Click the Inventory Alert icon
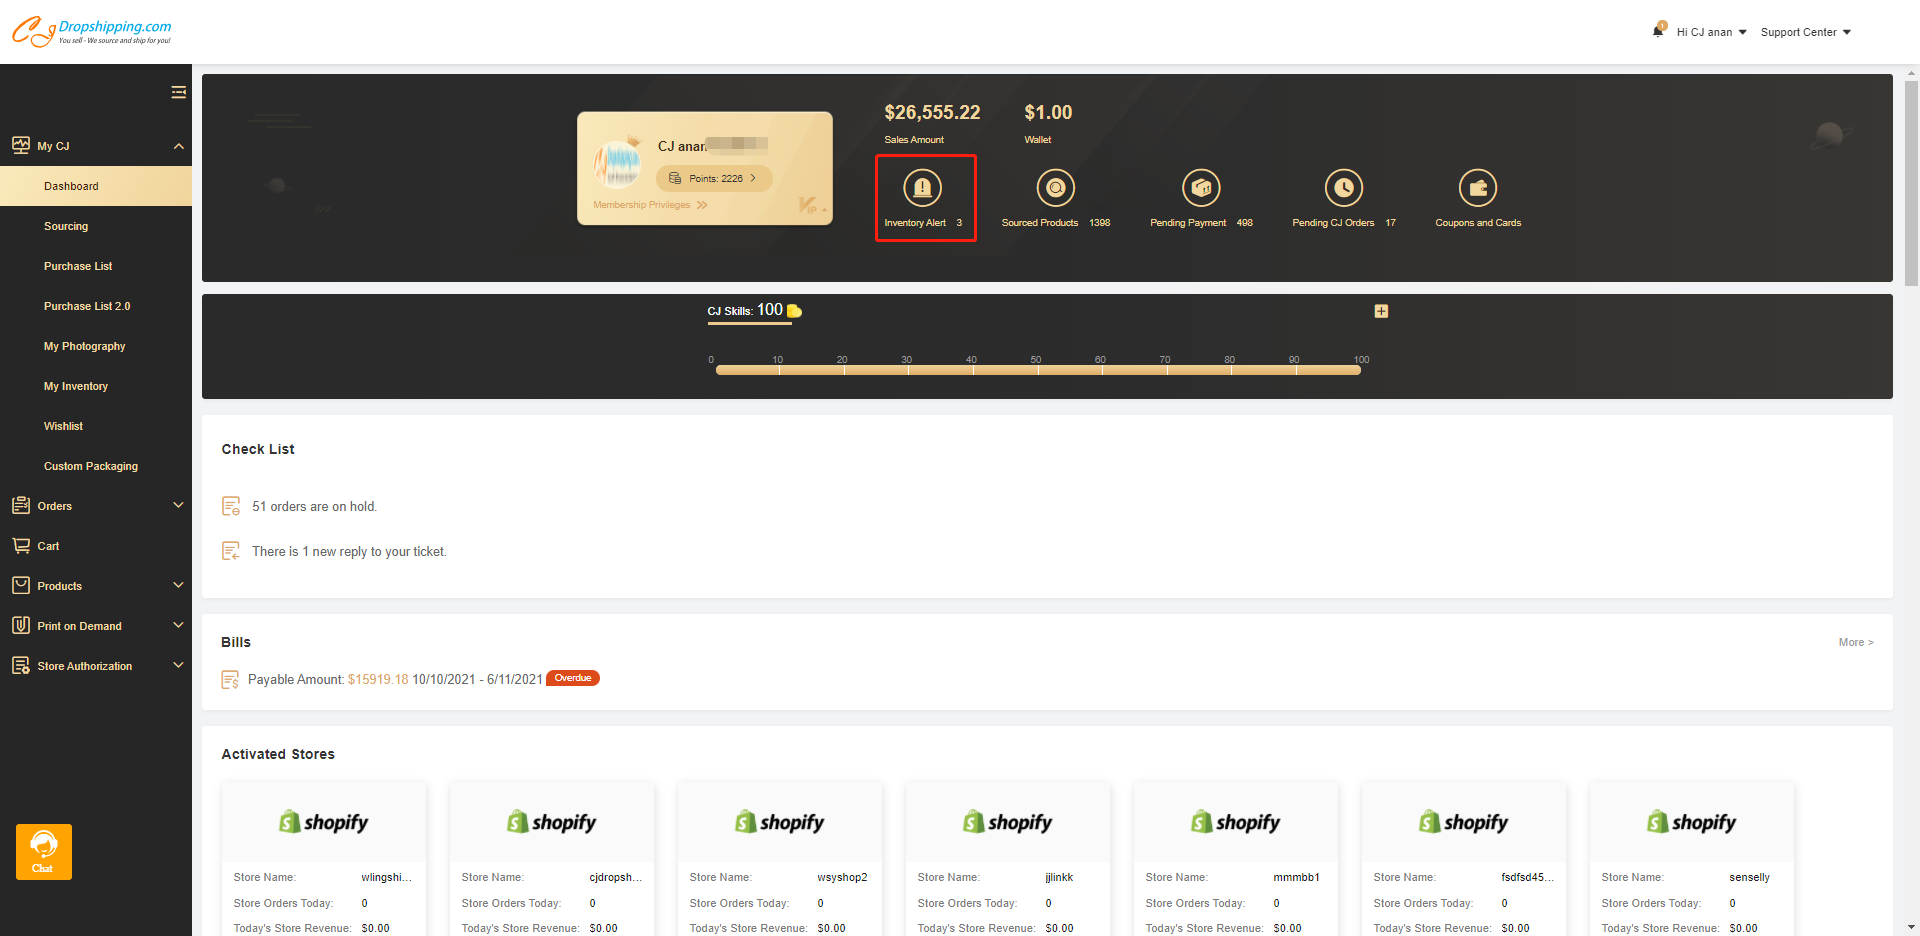1920x936 pixels. point(922,188)
